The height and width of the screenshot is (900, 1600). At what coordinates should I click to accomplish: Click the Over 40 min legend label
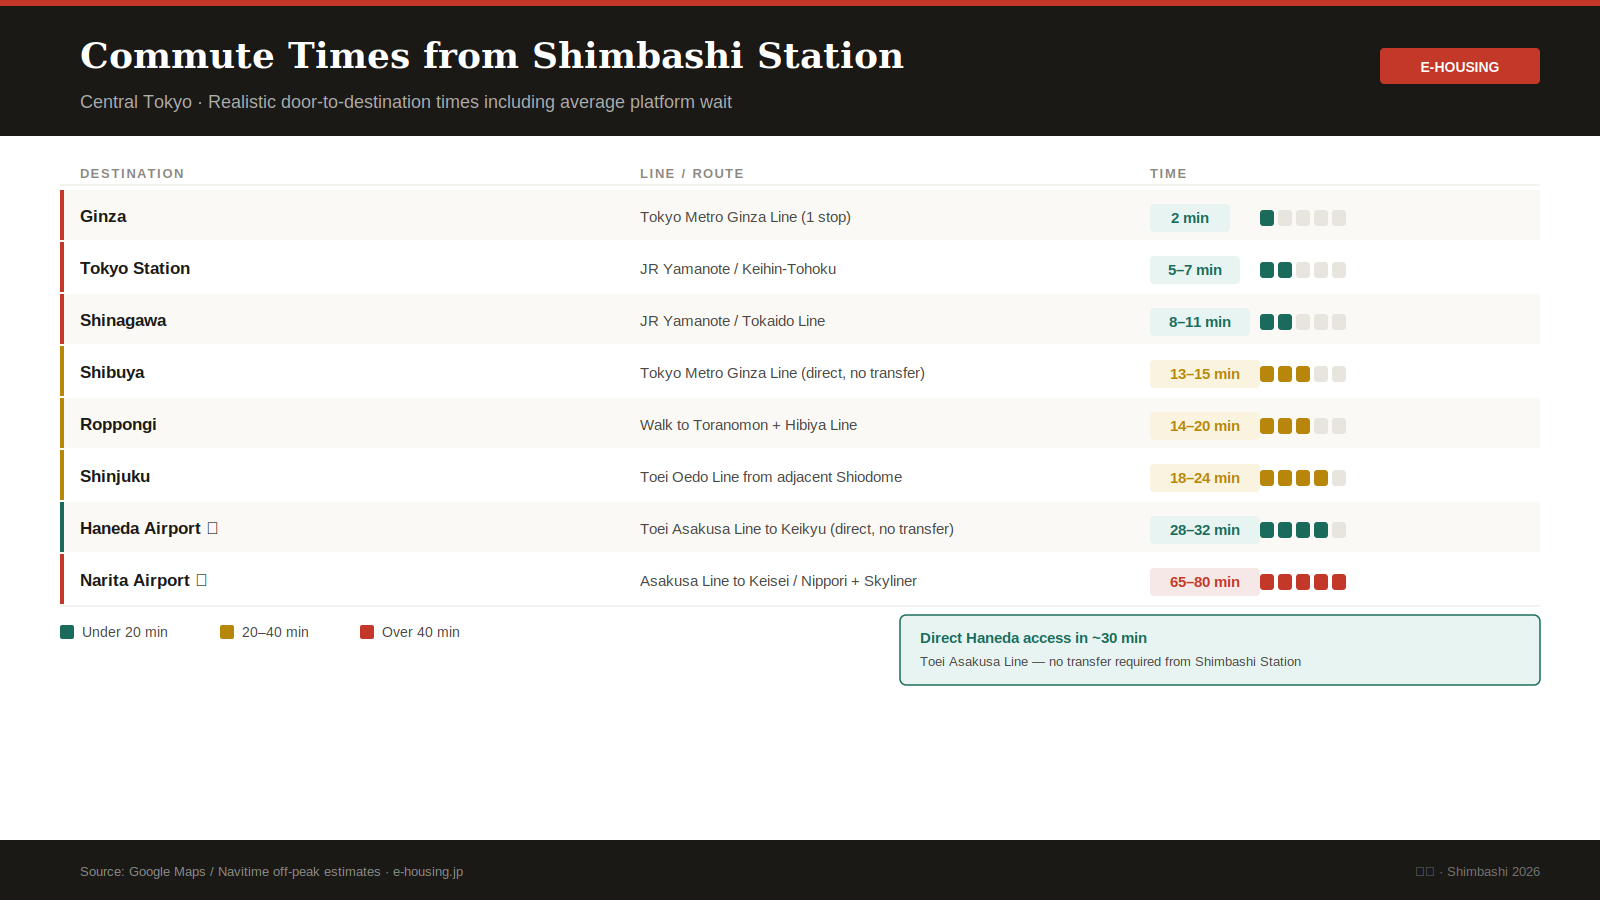[x=421, y=632]
